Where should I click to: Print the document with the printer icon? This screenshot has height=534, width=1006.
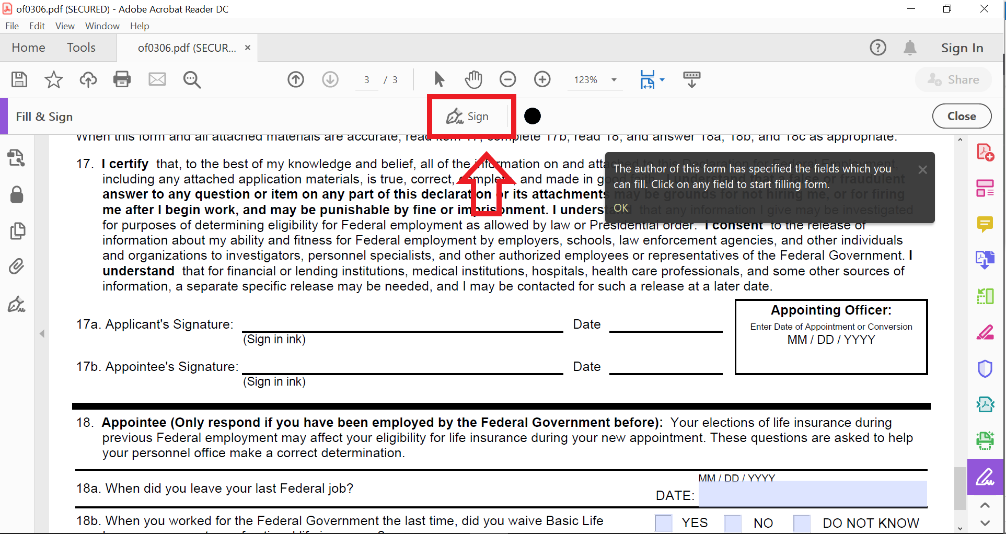pyautogui.click(x=122, y=80)
